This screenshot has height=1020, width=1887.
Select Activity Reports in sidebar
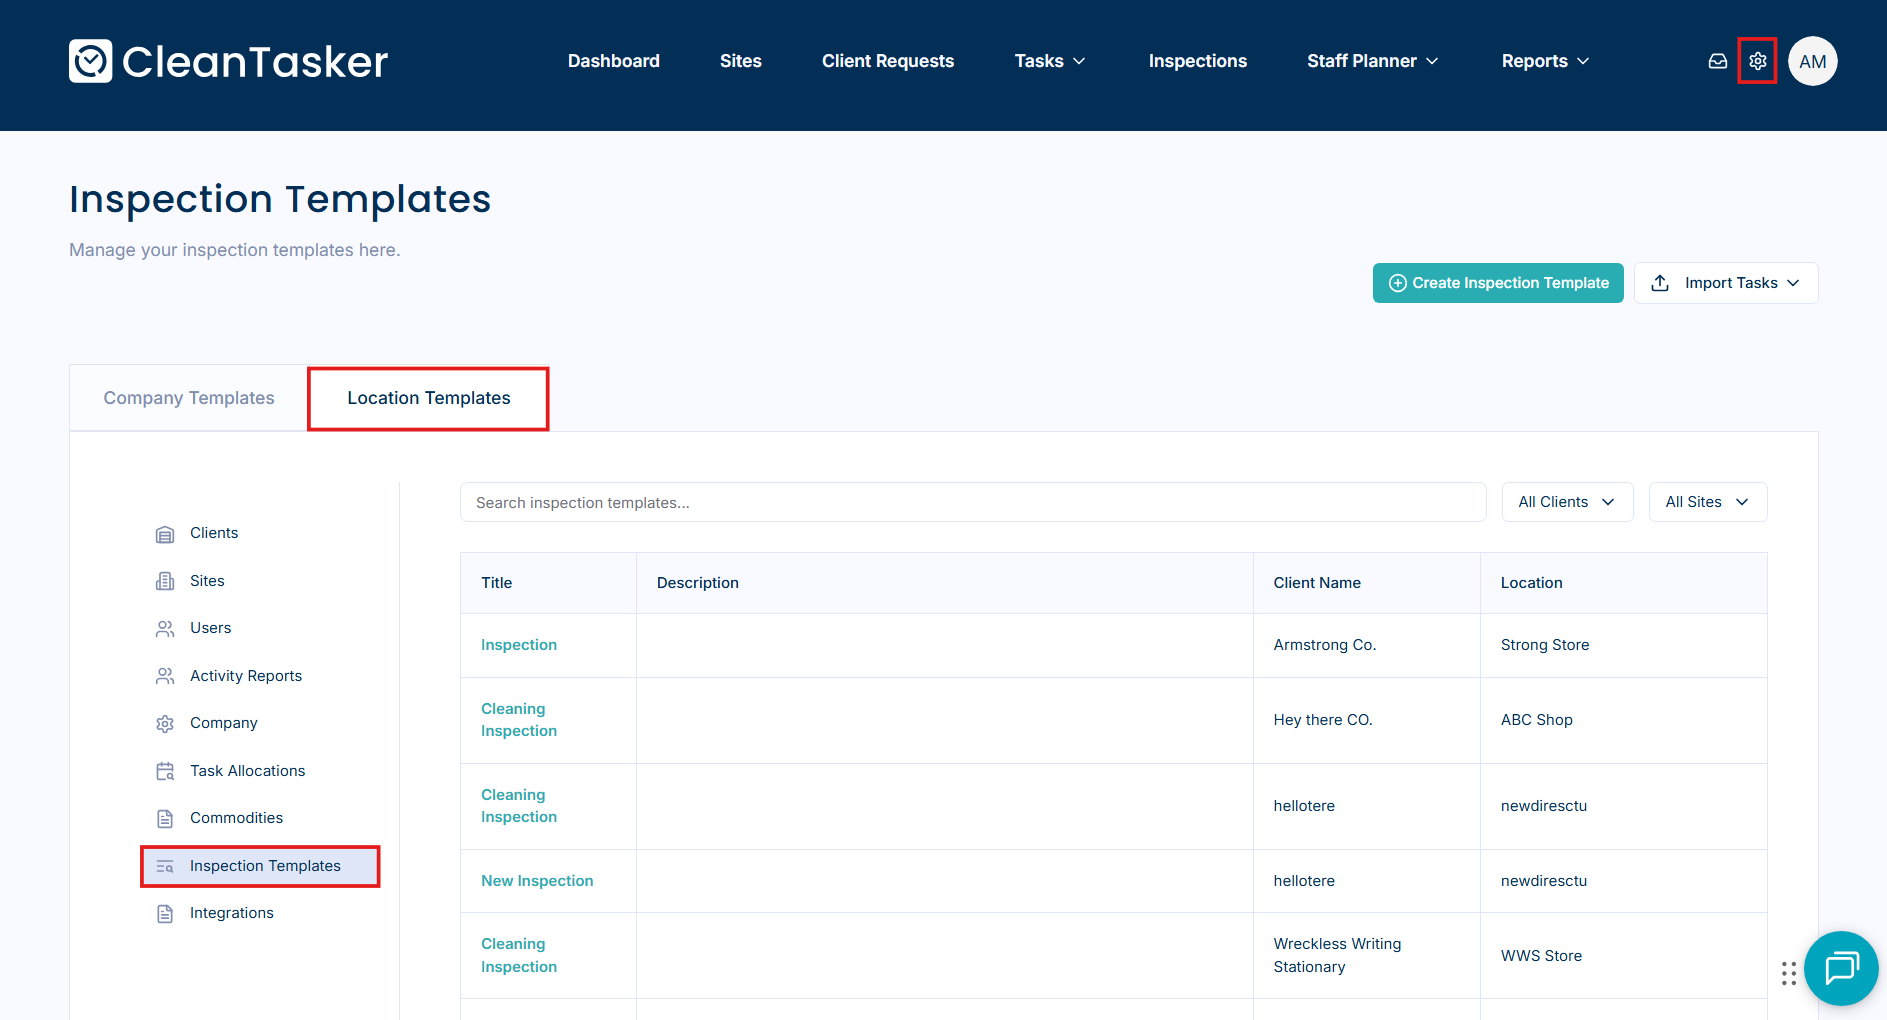pyautogui.click(x=245, y=676)
